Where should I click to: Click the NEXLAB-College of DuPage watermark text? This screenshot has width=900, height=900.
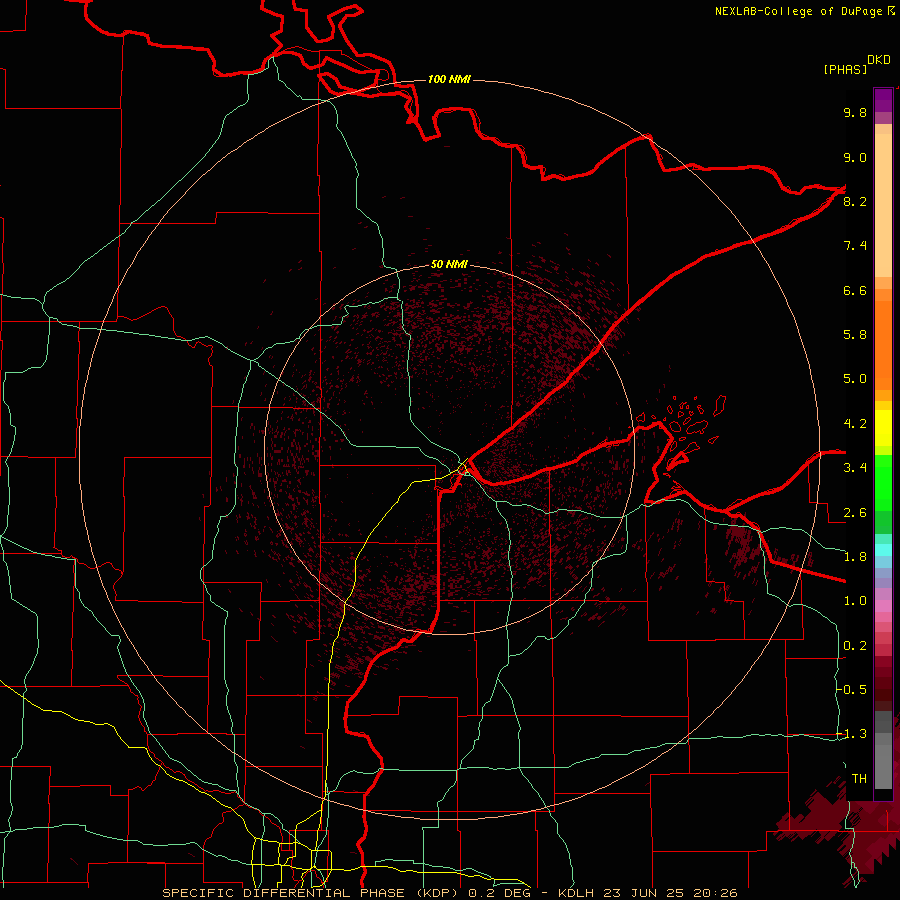click(x=805, y=11)
